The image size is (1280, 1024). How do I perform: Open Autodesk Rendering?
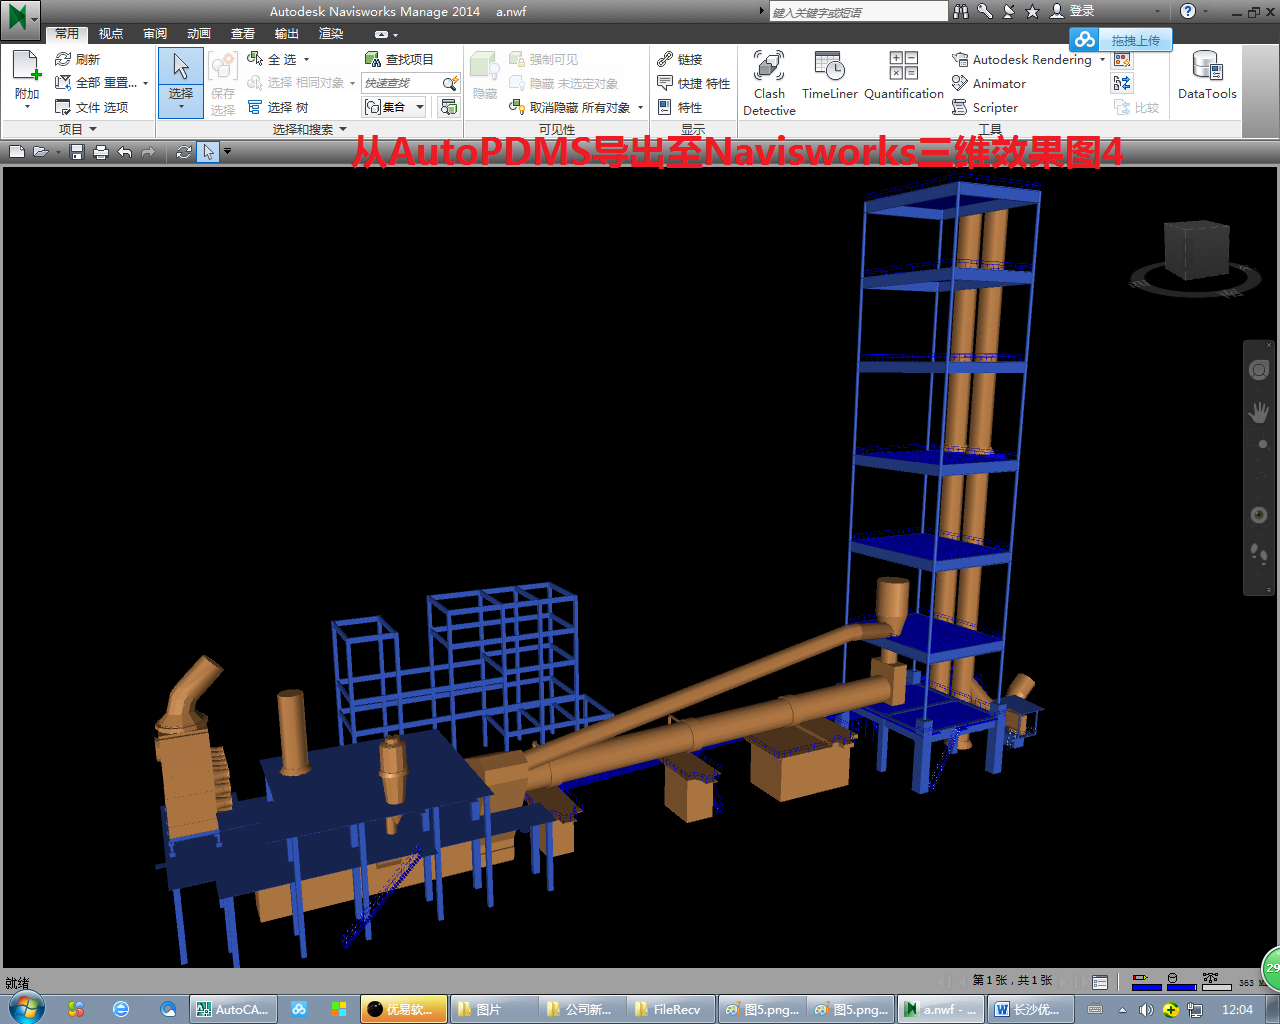[x=1022, y=59]
